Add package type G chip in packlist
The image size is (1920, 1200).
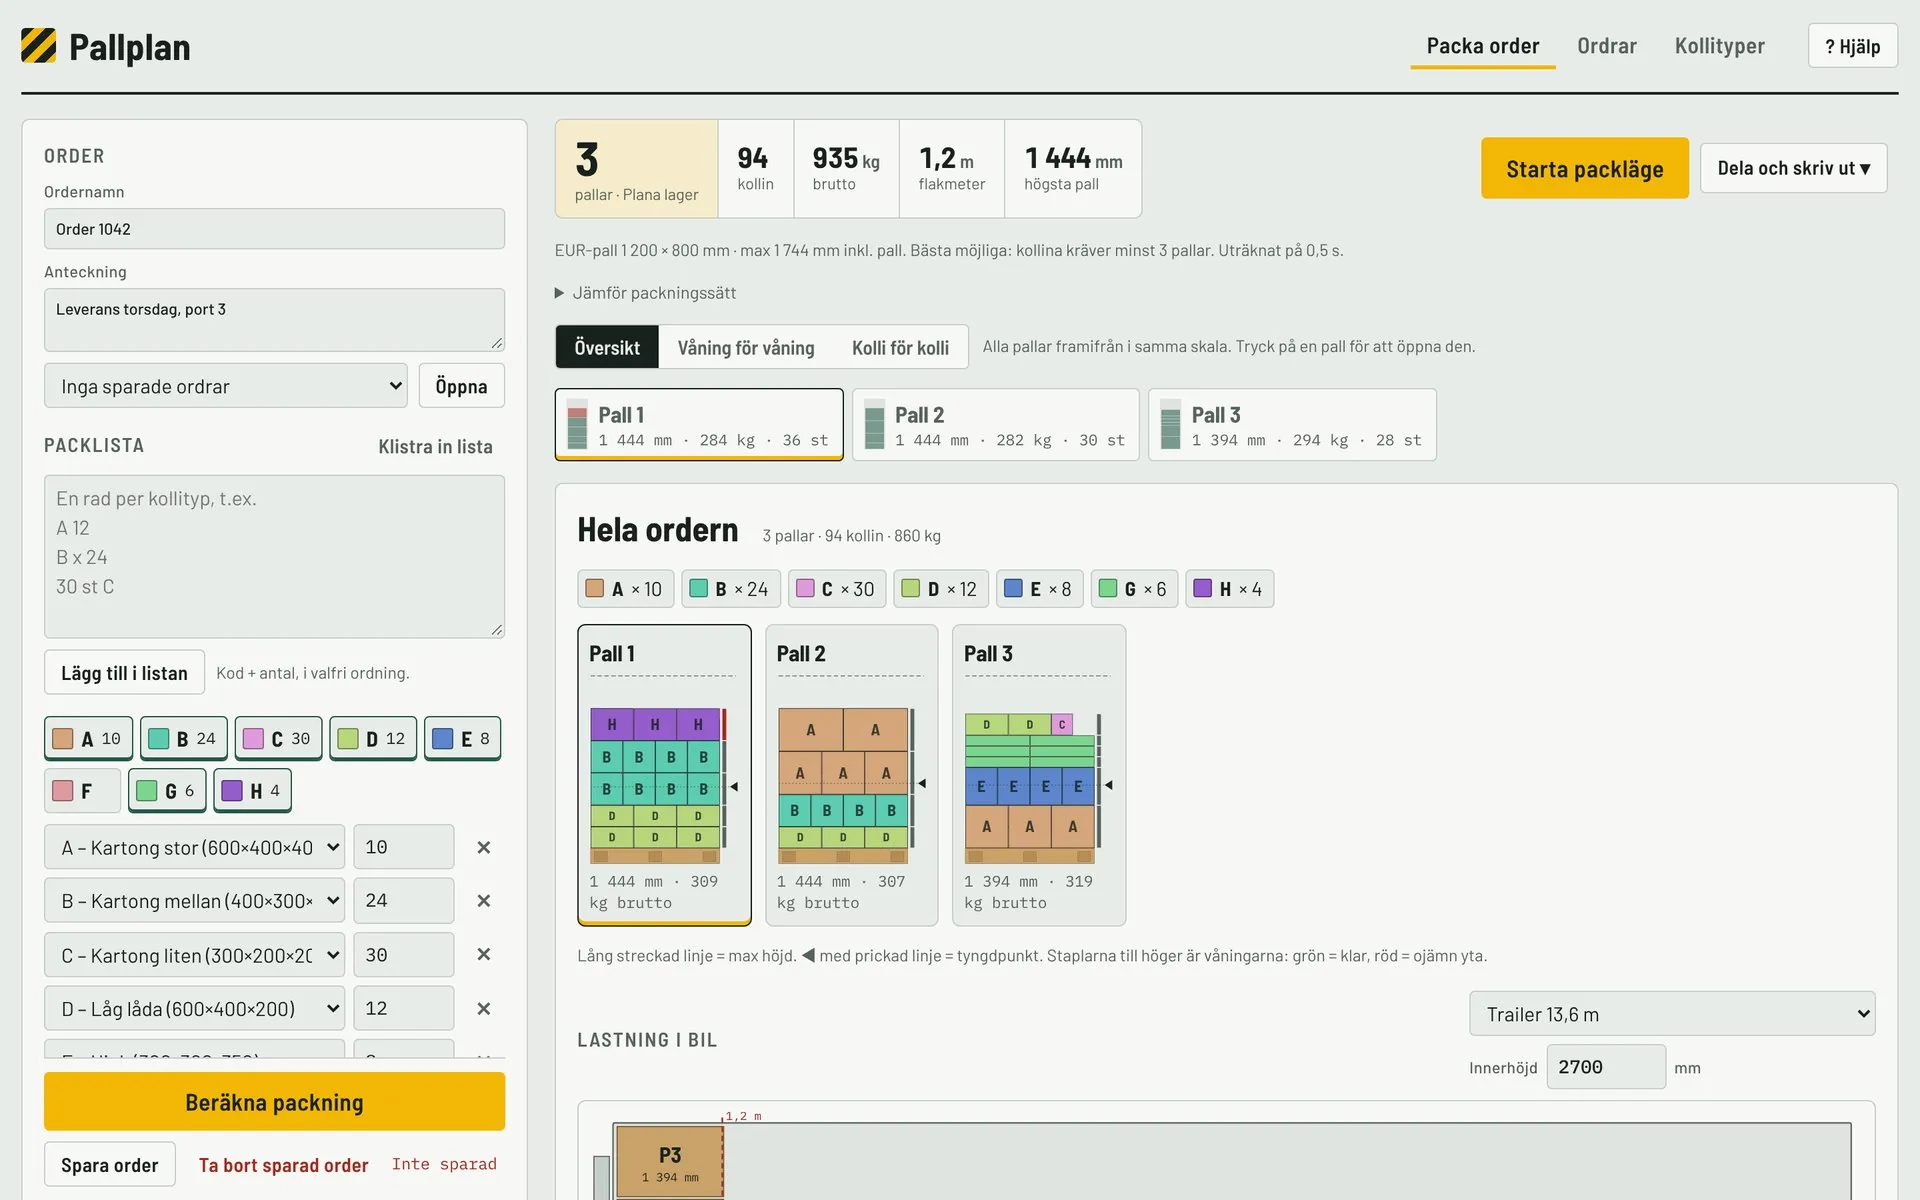[167, 791]
